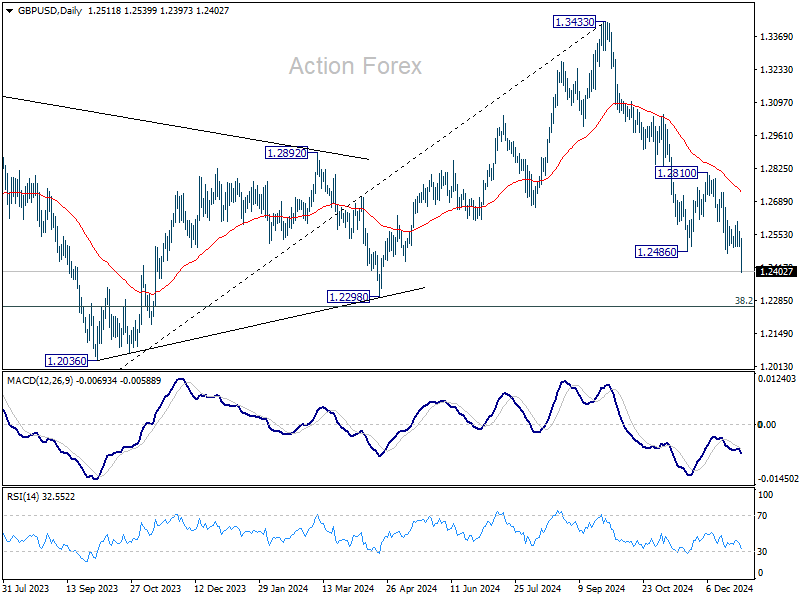Click the 26 Apr 2024 date label
The width and height of the screenshot is (800, 600).
click(412, 588)
